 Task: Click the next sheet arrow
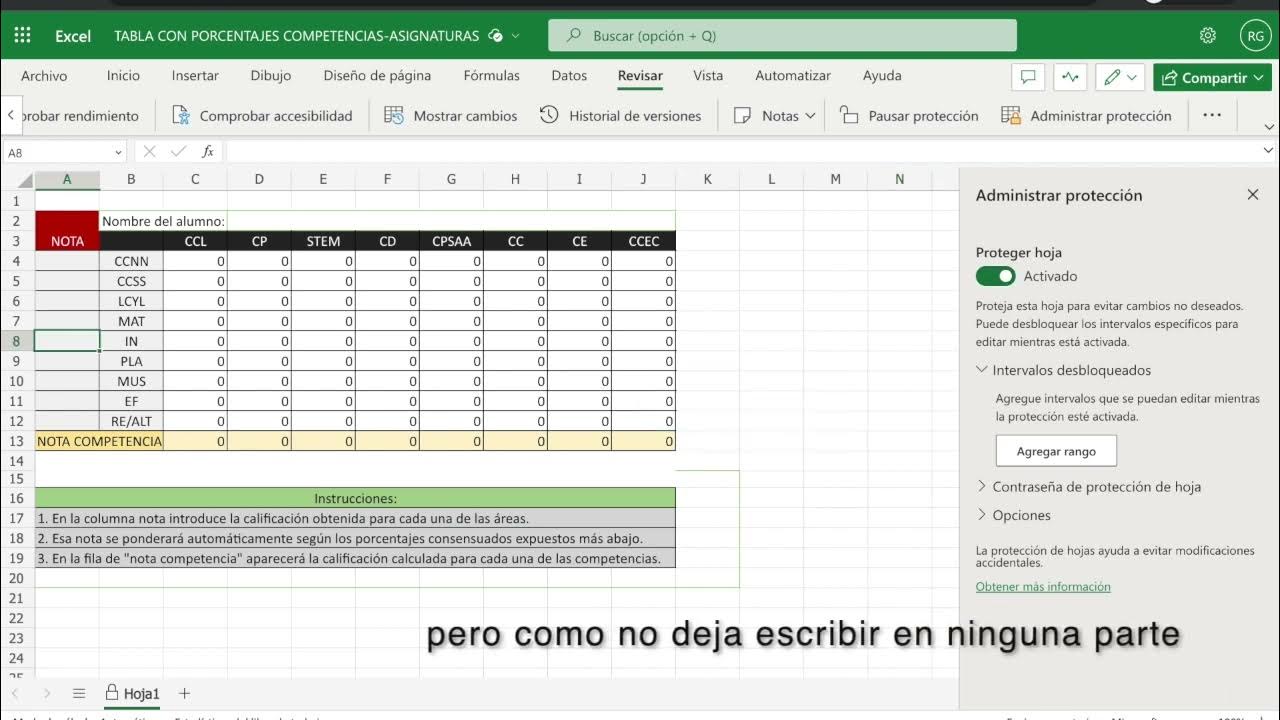(47, 693)
